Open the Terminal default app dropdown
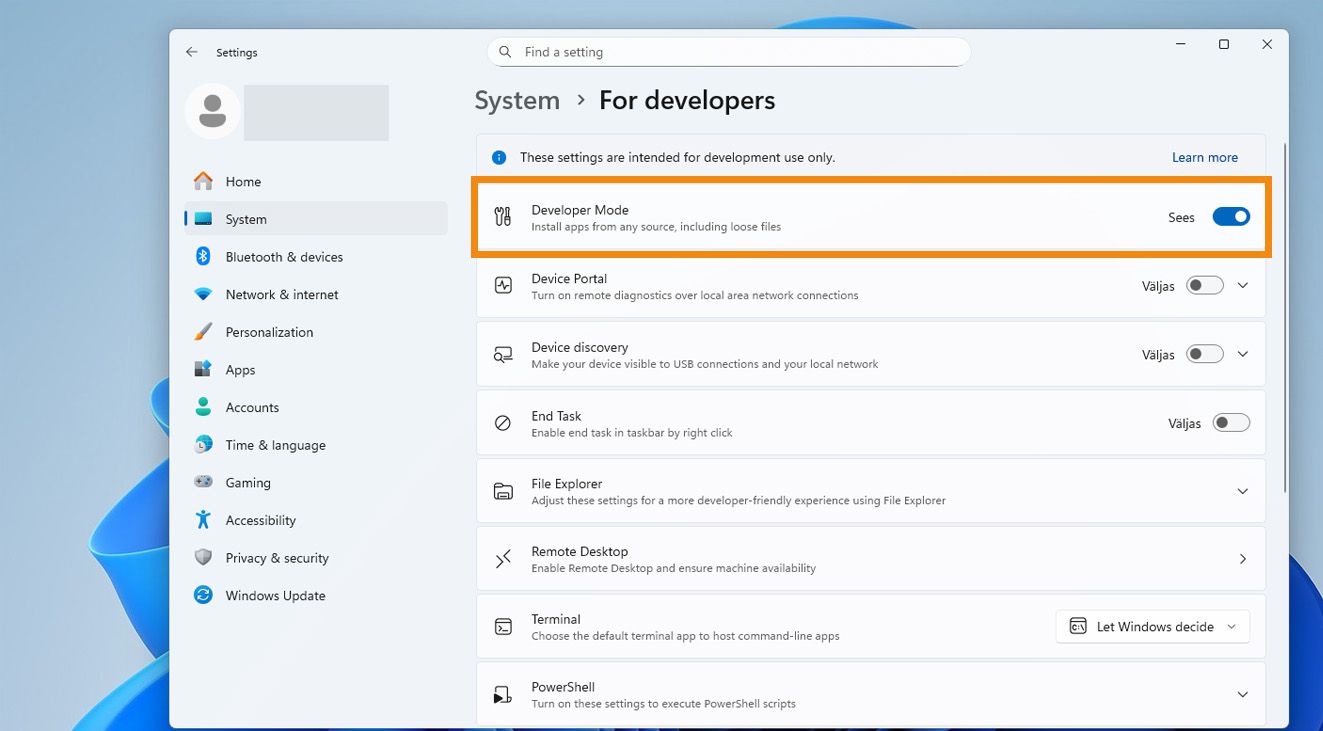The width and height of the screenshot is (1323, 731). tap(1152, 627)
